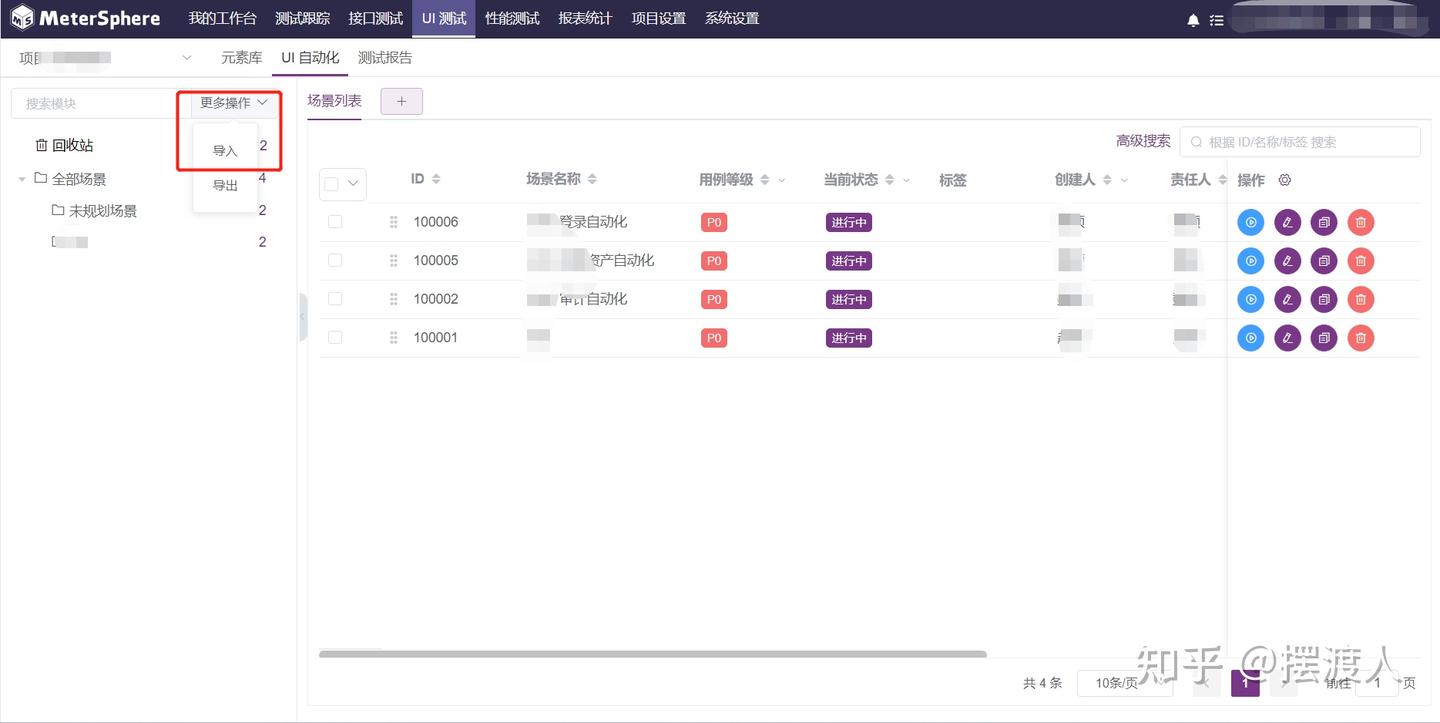Collapse the 全部场景 tree node
The height and width of the screenshot is (723, 1440).
[x=22, y=180]
